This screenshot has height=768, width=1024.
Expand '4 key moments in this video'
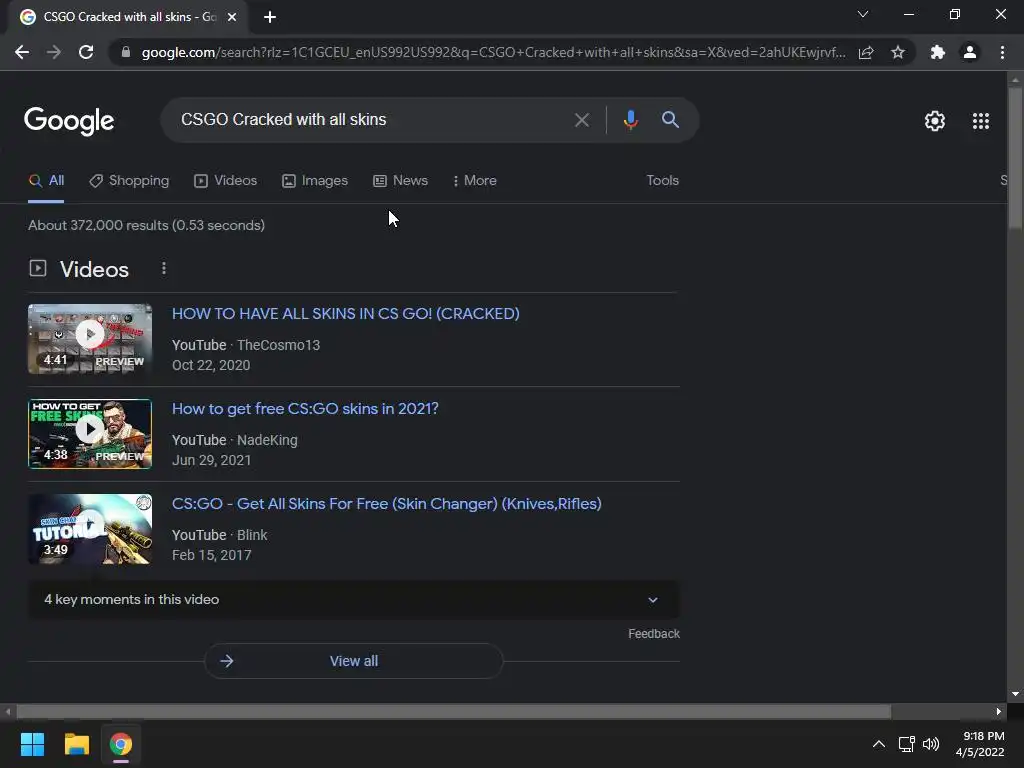353,600
